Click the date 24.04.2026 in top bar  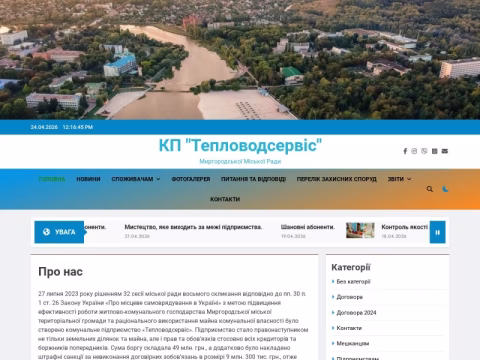pos(44,127)
